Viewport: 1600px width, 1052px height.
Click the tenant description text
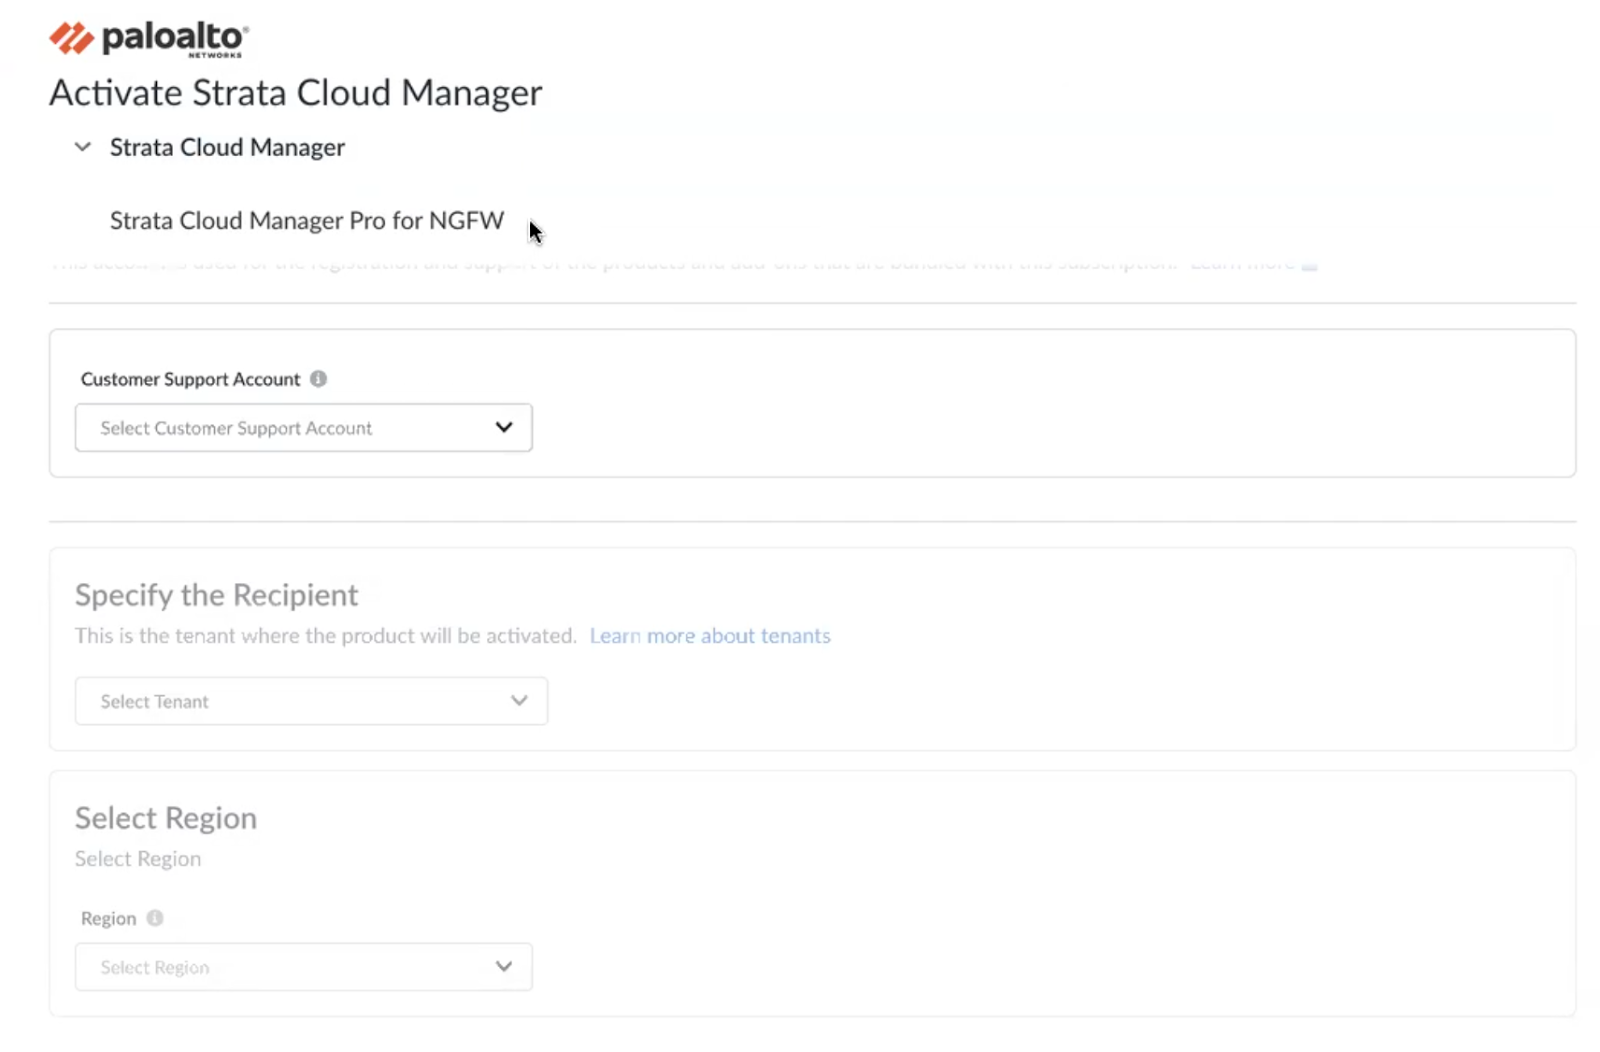point(325,636)
